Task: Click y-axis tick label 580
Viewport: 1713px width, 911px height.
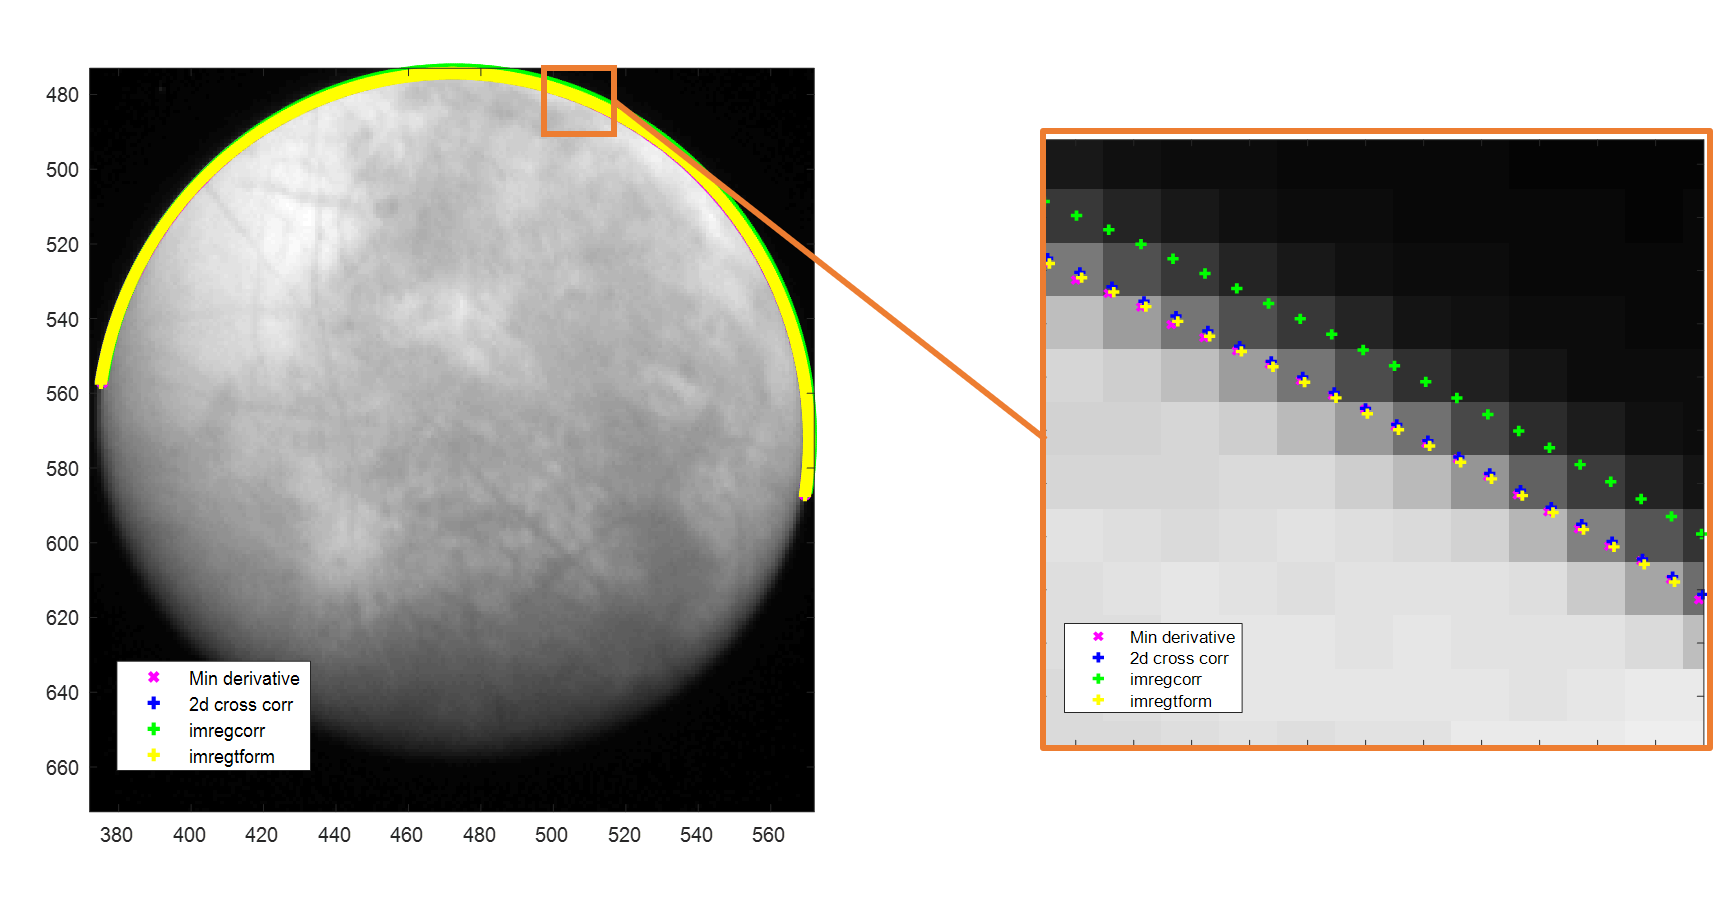Action: (x=62, y=469)
